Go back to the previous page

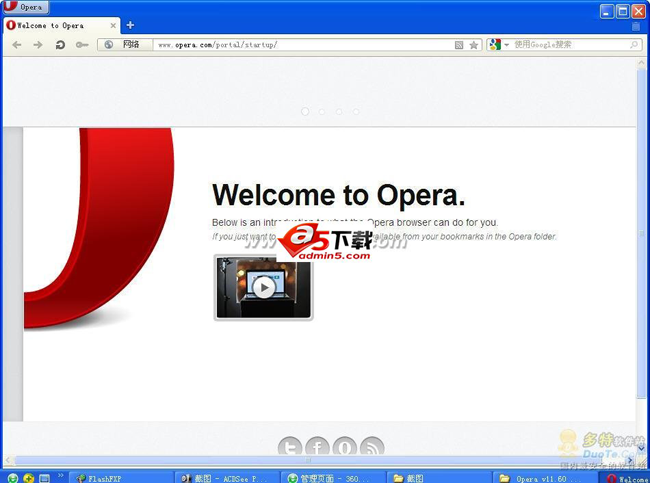pos(17,45)
